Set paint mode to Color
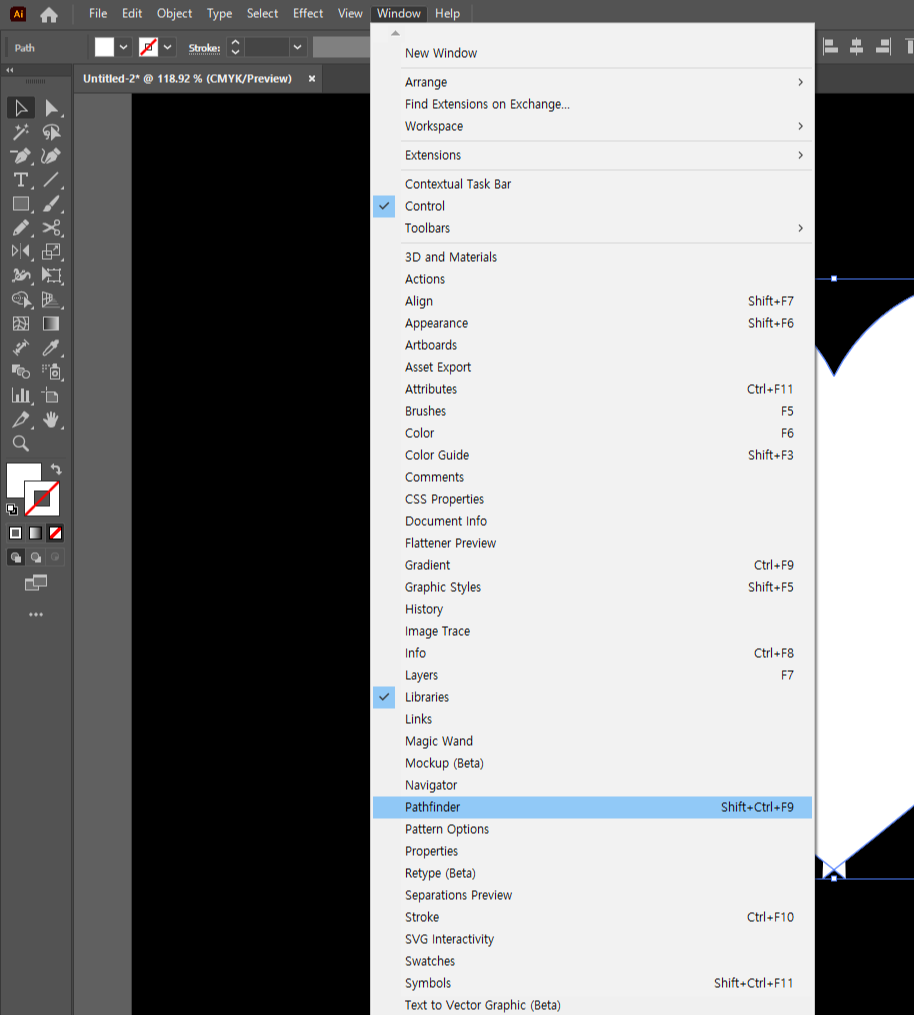The image size is (914, 1015). pyautogui.click(x=16, y=533)
